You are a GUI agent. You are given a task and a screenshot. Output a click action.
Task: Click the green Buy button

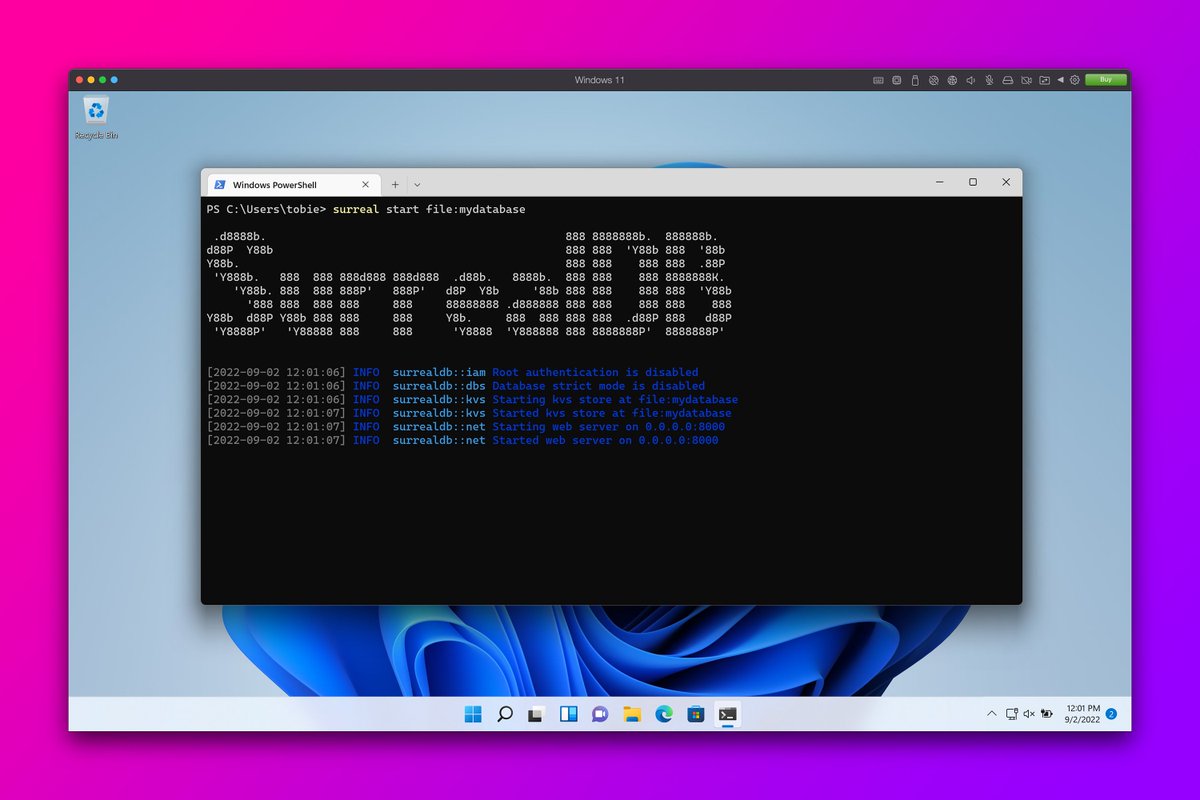1106,80
